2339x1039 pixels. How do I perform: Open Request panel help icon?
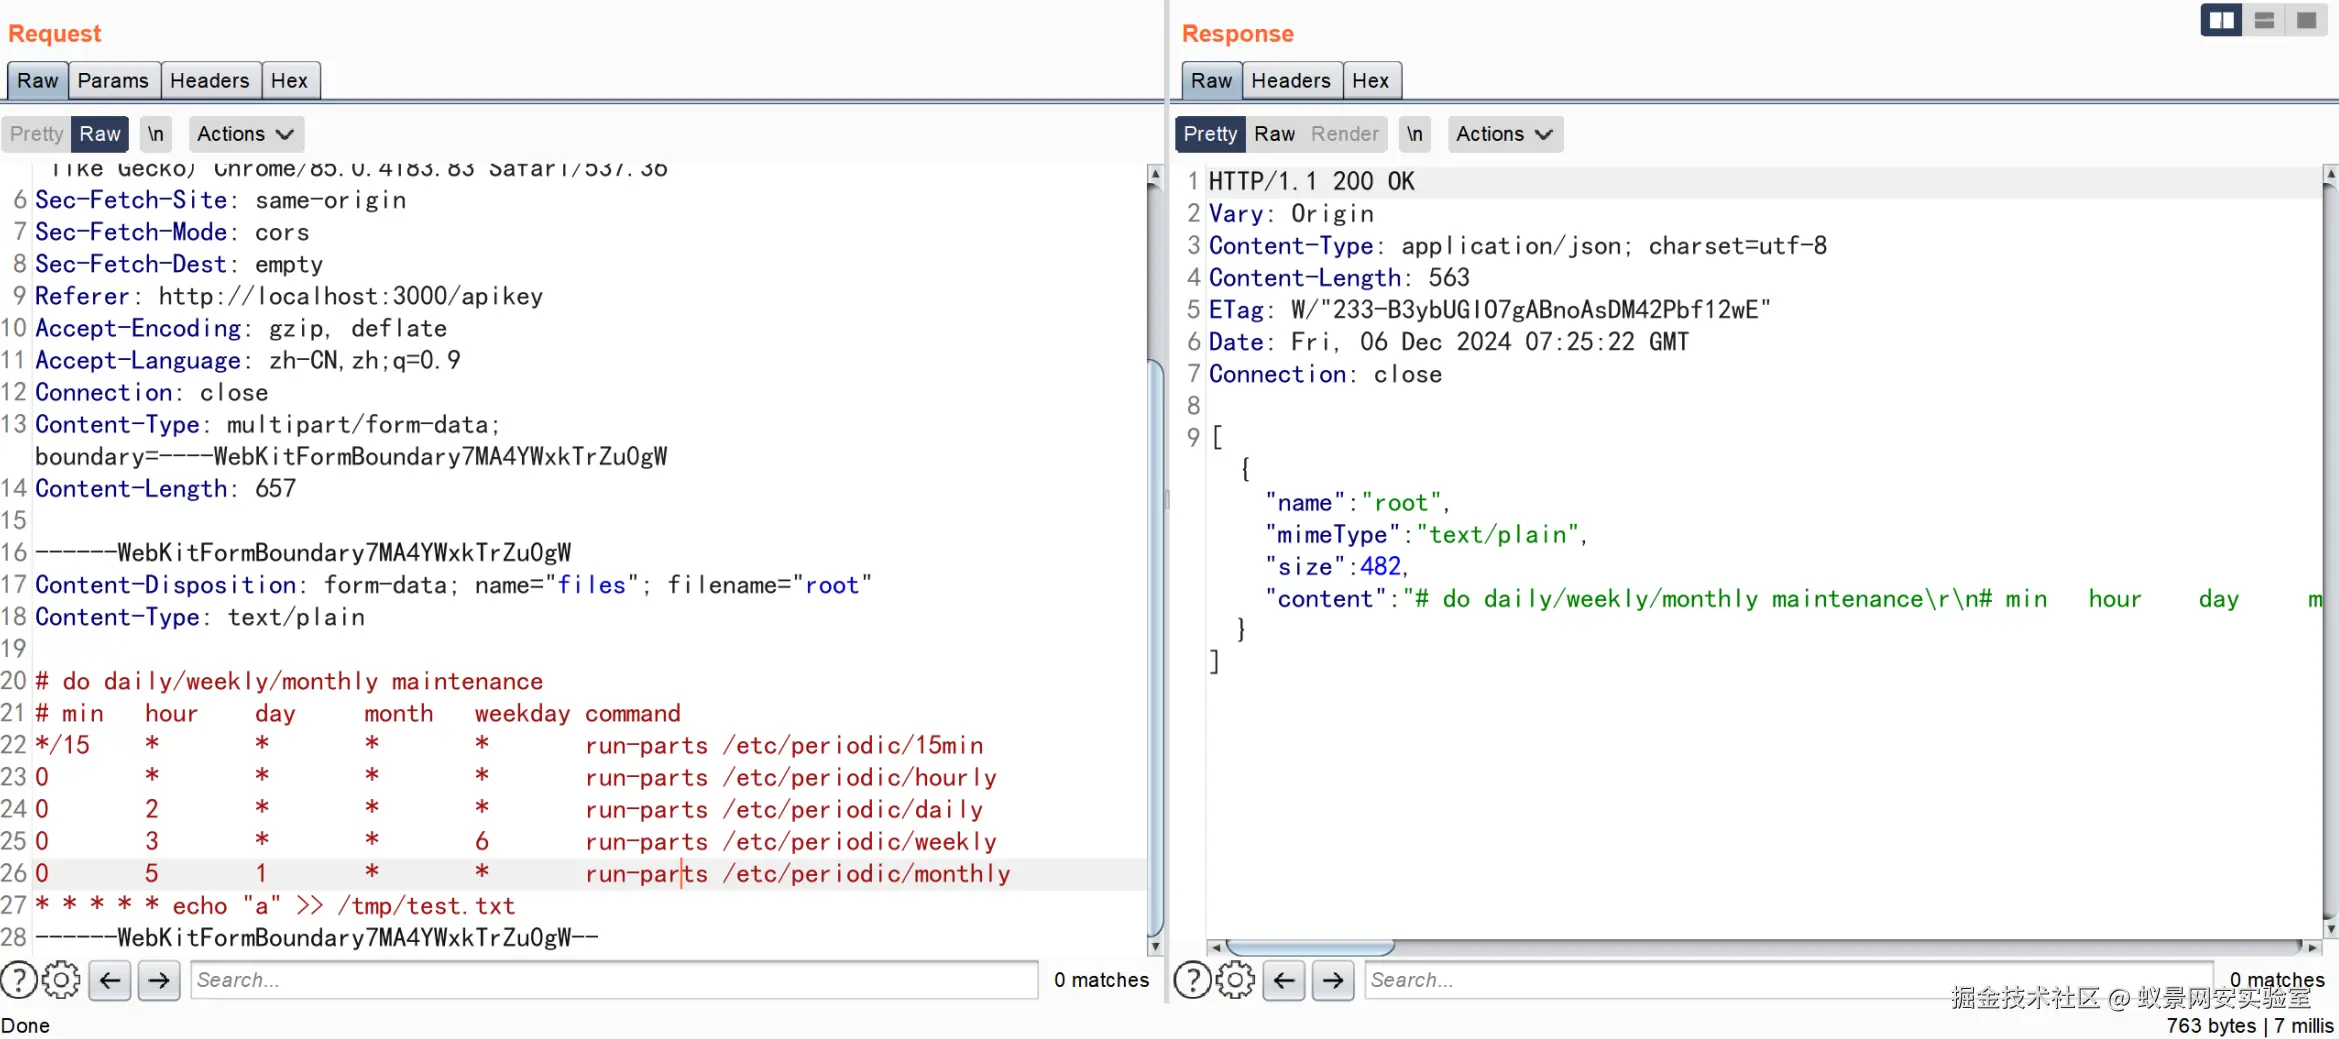tap(19, 980)
